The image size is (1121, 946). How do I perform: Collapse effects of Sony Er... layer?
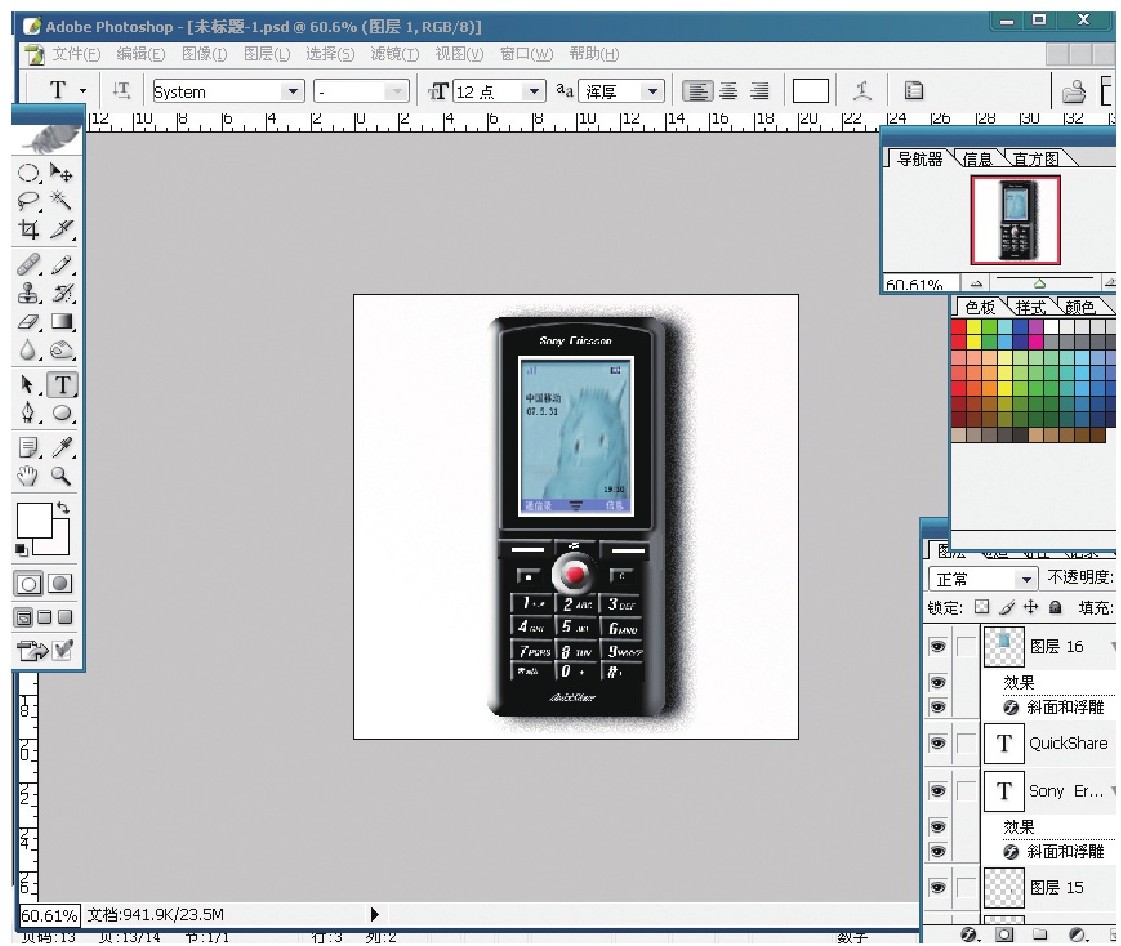[1112, 791]
